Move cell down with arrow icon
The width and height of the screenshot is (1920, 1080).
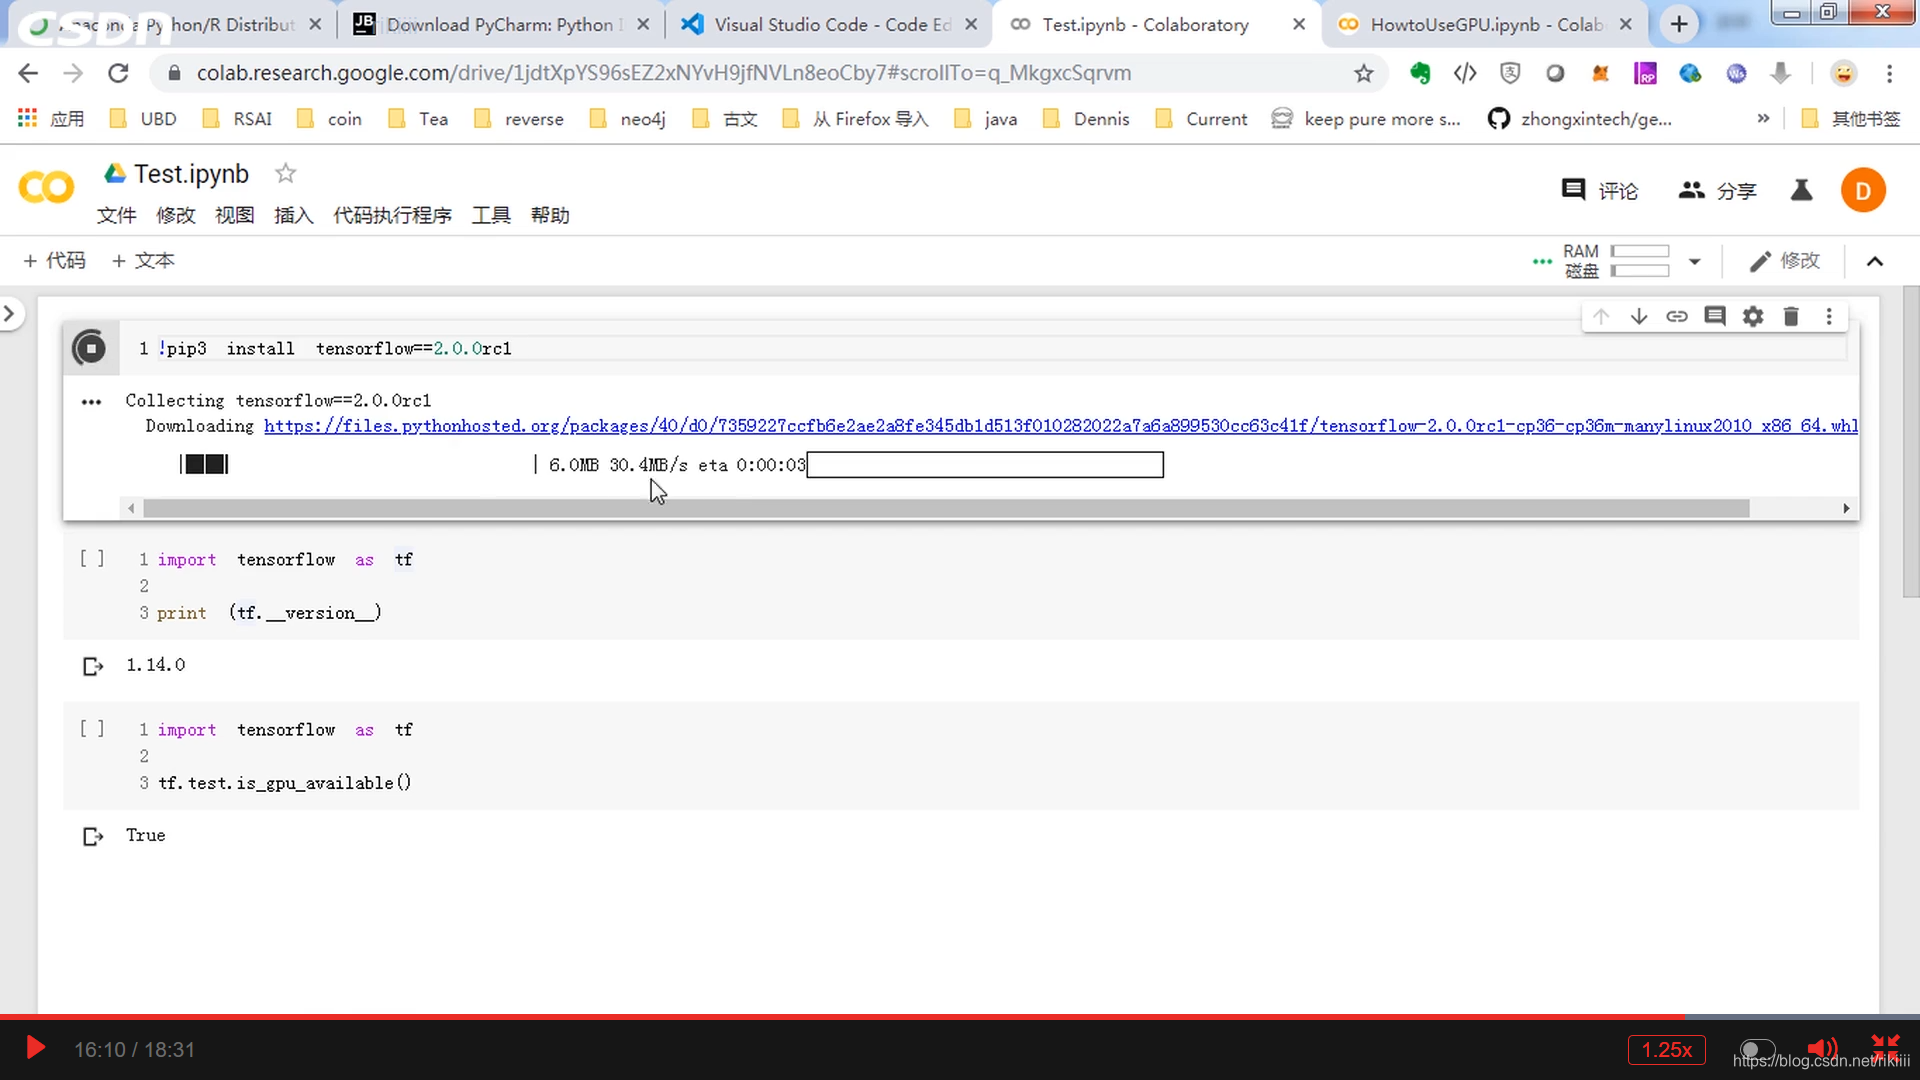pos(1639,316)
